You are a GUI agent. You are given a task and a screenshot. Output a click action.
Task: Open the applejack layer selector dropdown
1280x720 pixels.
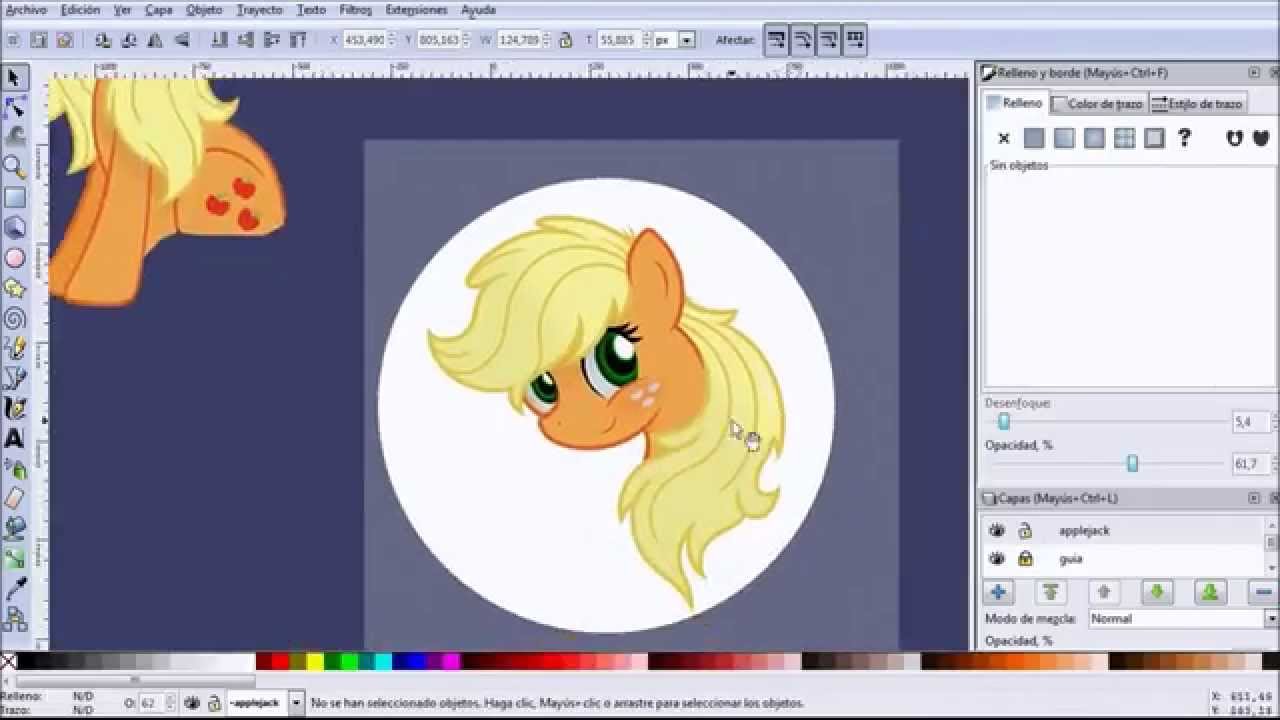pyautogui.click(x=296, y=703)
